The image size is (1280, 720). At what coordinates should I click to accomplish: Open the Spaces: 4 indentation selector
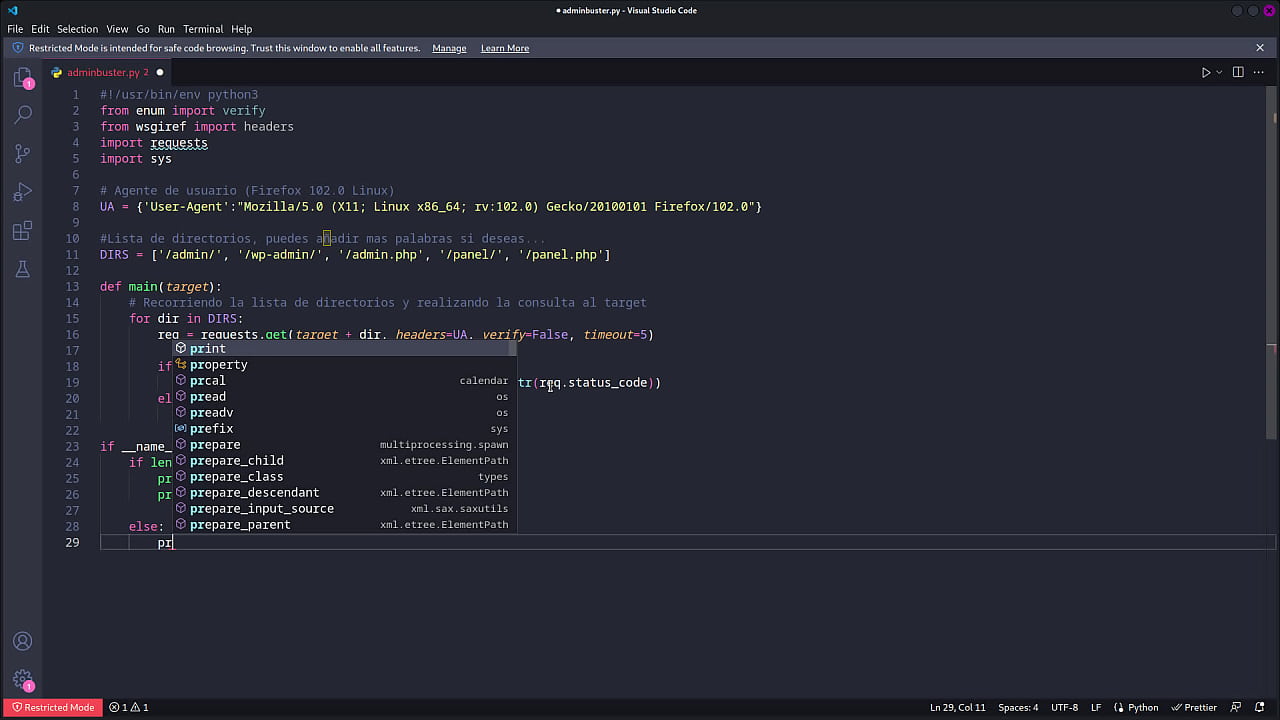(x=1017, y=707)
